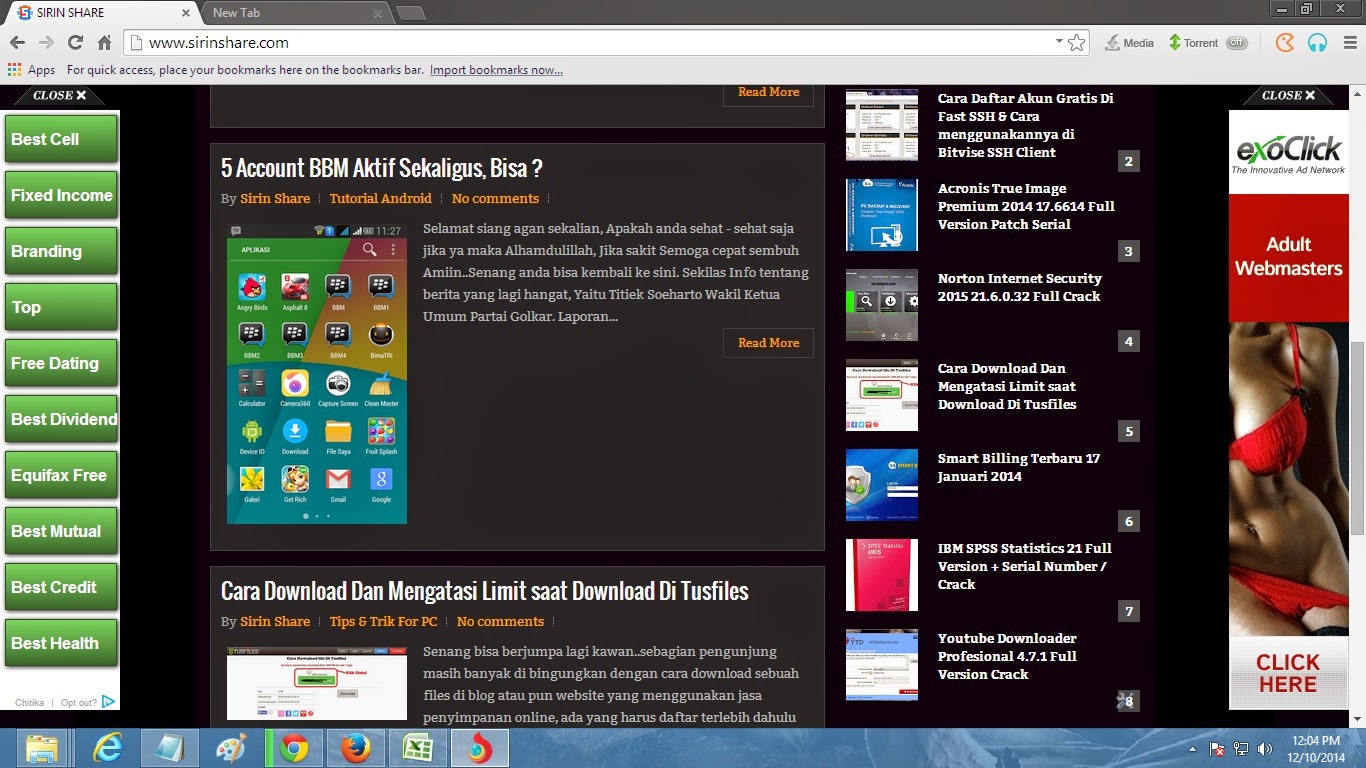The height and width of the screenshot is (768, 1366).
Task: Switch to the New Tab tab
Action: pyautogui.click(x=290, y=13)
